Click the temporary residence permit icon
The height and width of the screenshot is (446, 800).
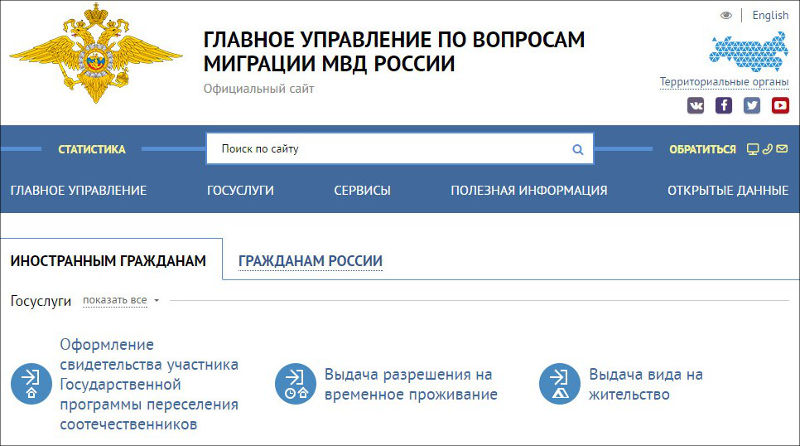295,384
